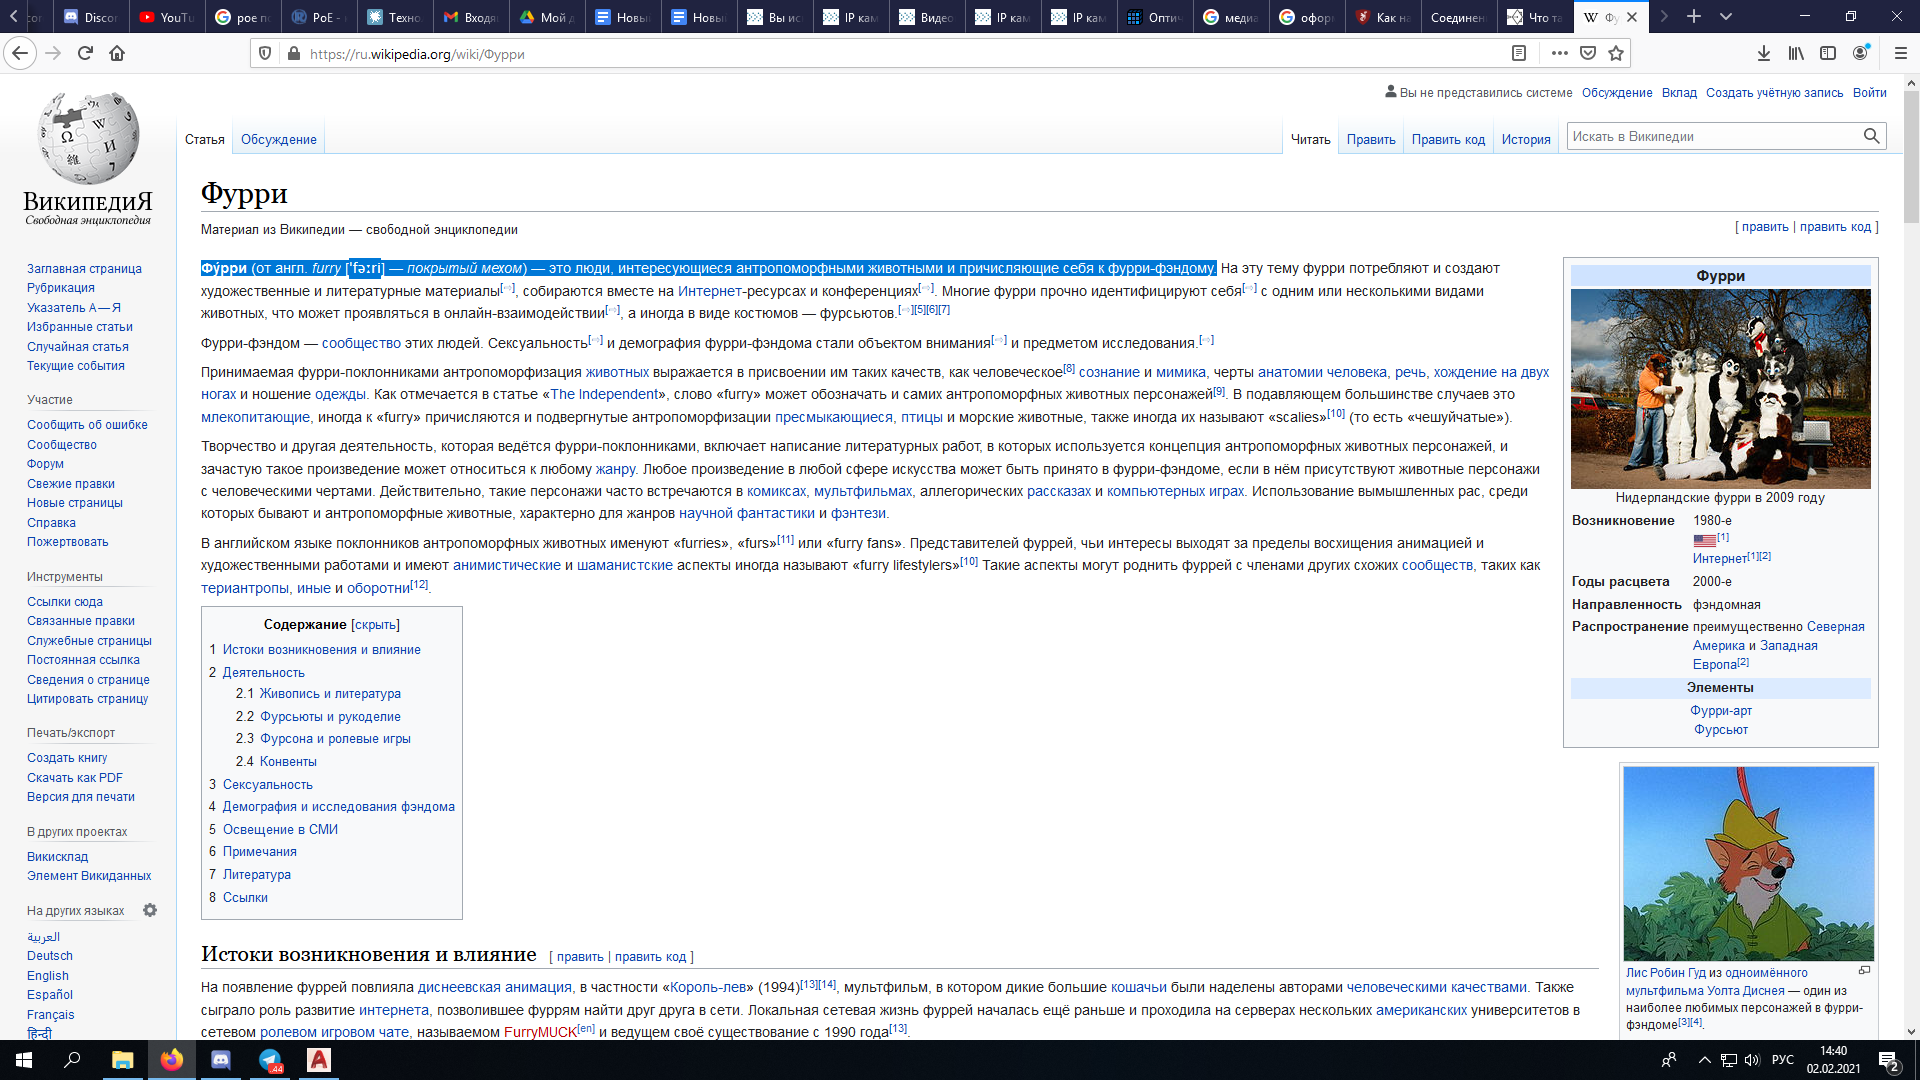Click the Викисклад sidebar link
This screenshot has width=1920, height=1080.
[57, 857]
